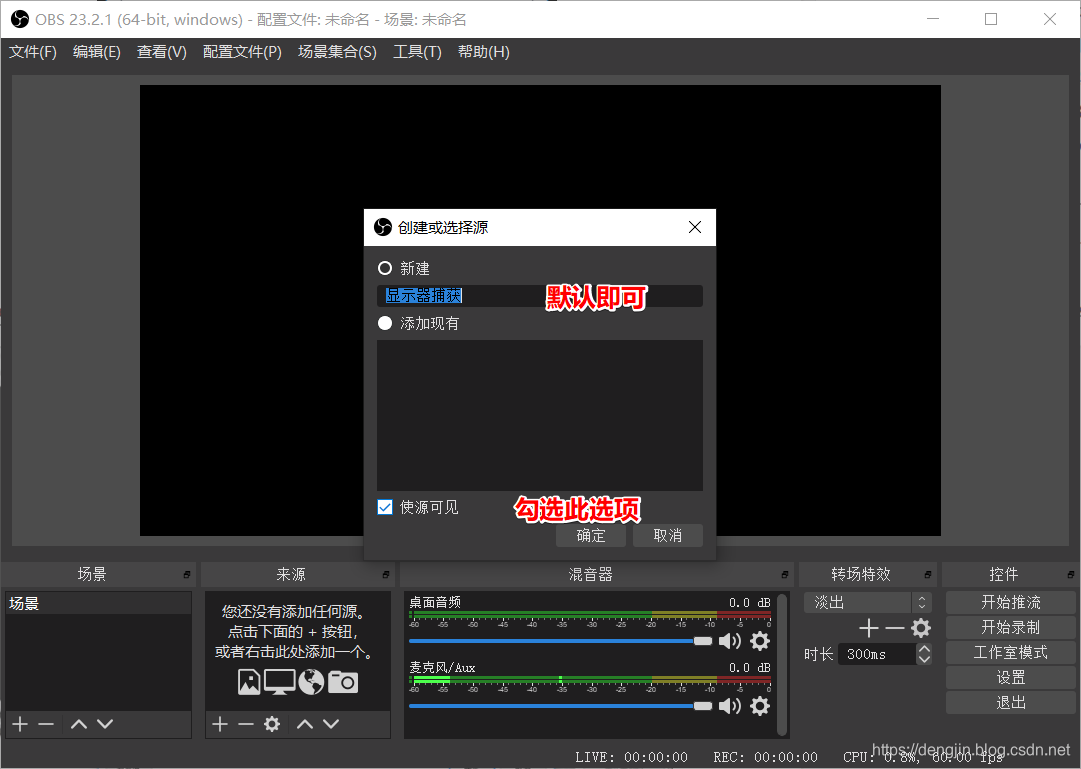Click 开始录制 to start recording

1011,627
